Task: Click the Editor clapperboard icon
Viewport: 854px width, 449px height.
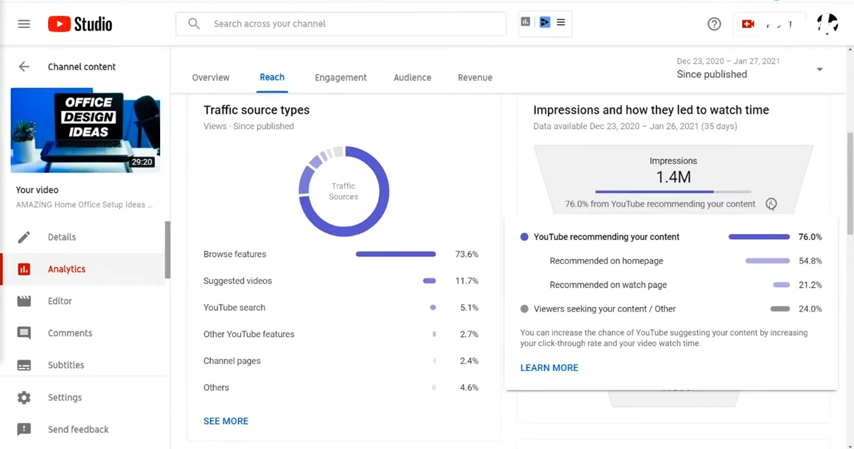Action: [x=24, y=301]
